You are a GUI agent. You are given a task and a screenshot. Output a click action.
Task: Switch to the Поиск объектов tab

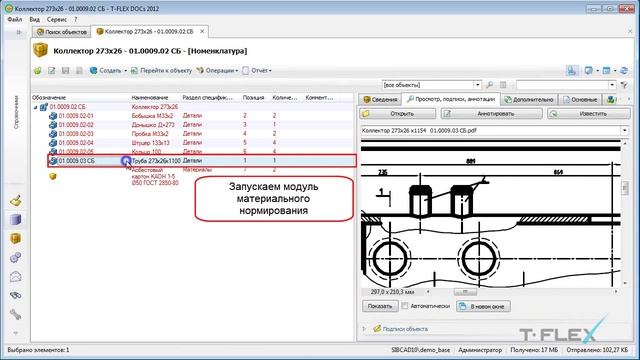click(62, 31)
